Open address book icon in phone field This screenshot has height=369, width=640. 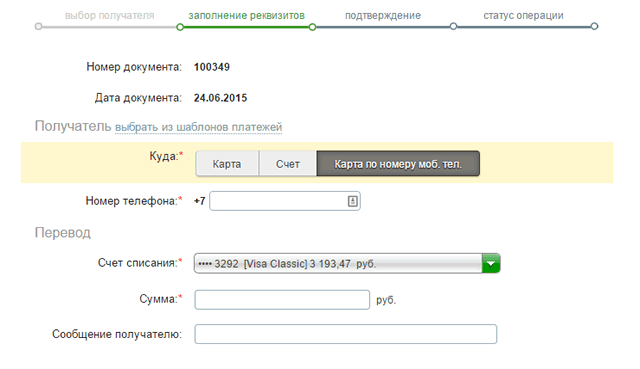pyautogui.click(x=353, y=201)
